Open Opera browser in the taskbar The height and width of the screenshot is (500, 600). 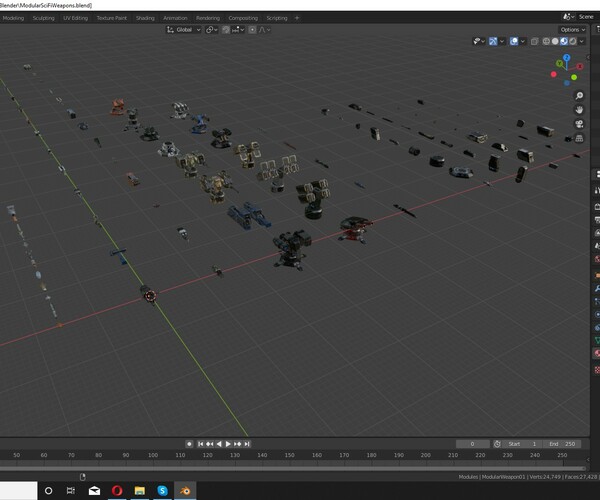118,490
